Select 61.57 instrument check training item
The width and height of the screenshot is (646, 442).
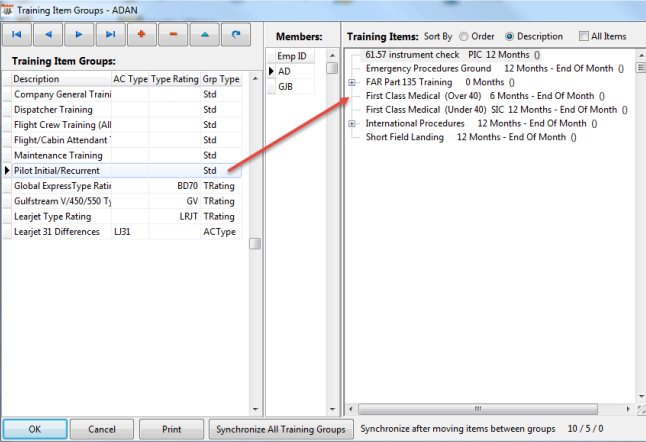(x=452, y=55)
